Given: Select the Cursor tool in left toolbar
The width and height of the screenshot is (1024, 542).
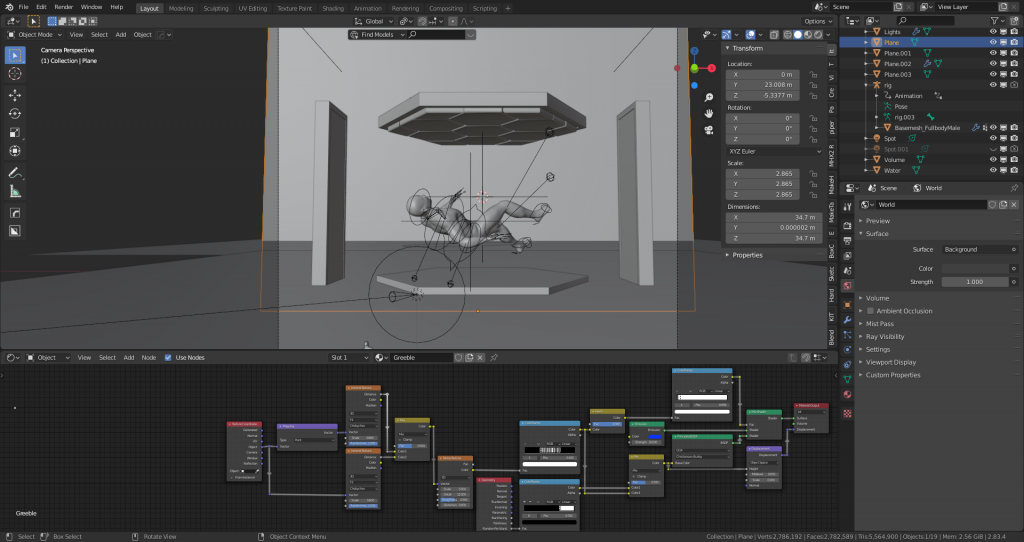Looking at the screenshot, I should point(15,74).
